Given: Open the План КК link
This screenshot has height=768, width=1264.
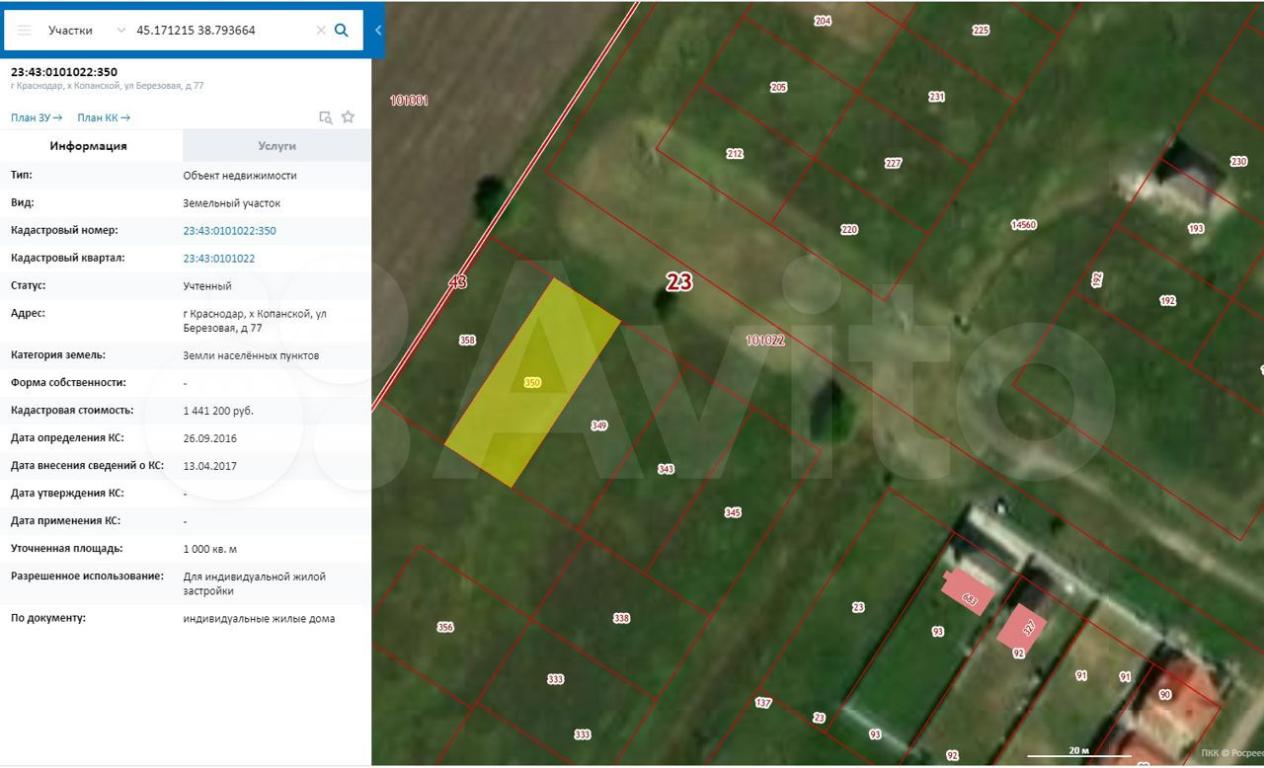Looking at the screenshot, I should [103, 118].
